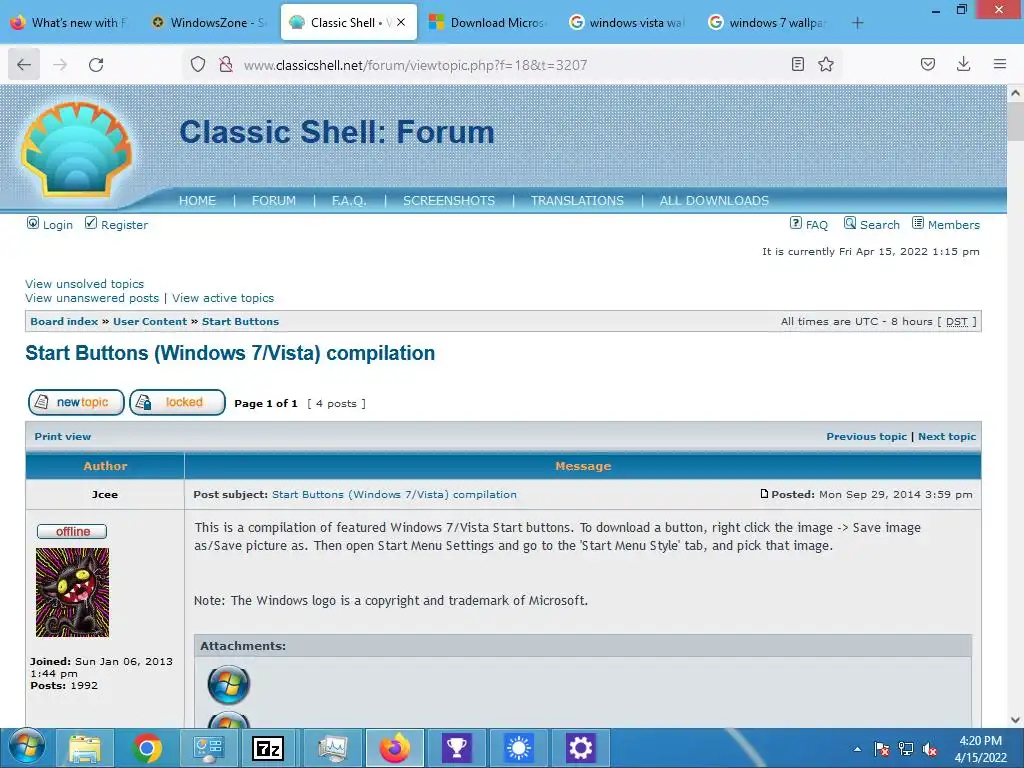Switch to the windows 7 wallpaper tab
Screen dimensions: 1024x768
tap(769, 23)
